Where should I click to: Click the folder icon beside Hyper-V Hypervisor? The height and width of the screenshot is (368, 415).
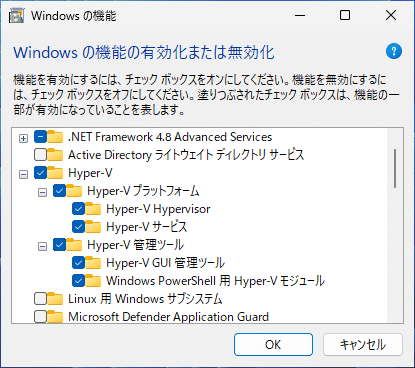pos(93,209)
